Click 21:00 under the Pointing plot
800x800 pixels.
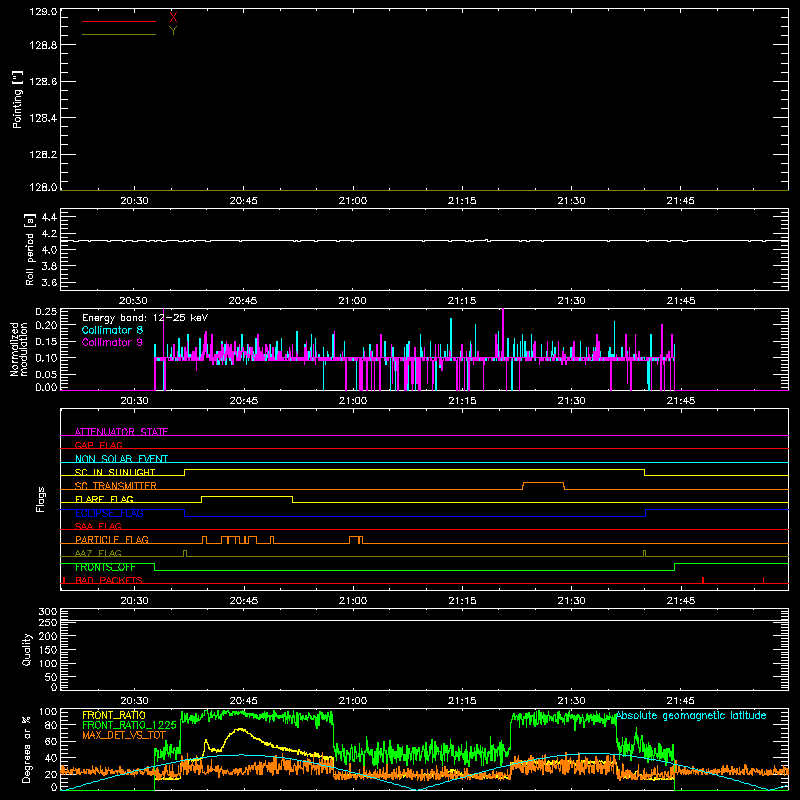point(353,201)
